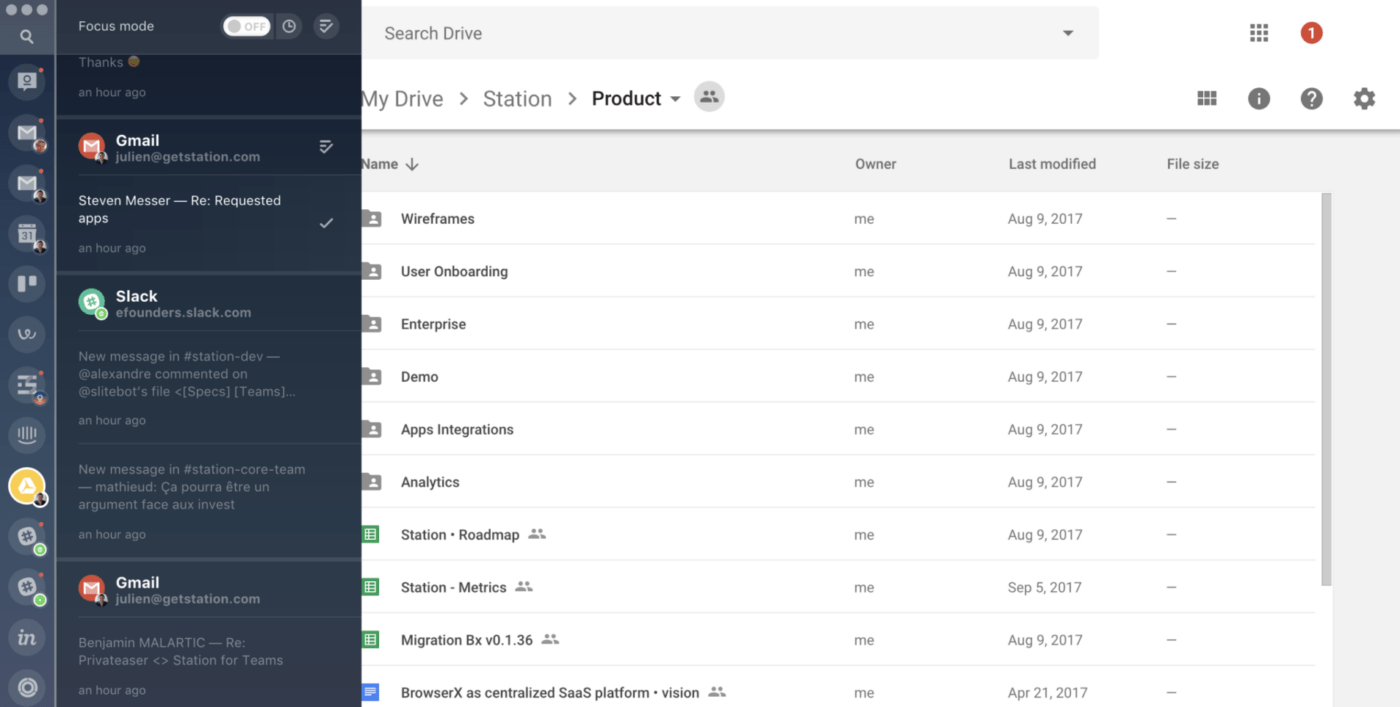Go to My Drive breadcrumb
This screenshot has height=707, width=1400.
point(402,99)
